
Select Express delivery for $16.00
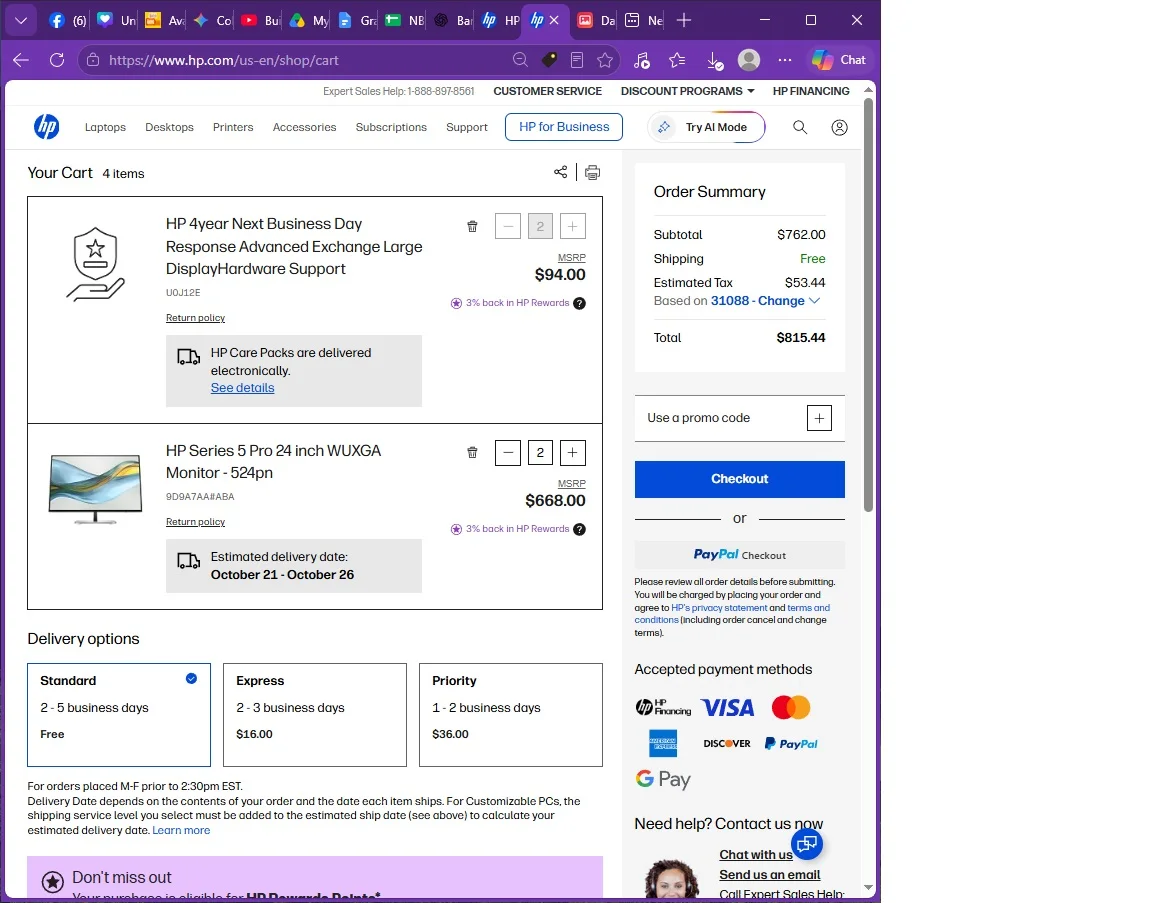[x=314, y=715]
